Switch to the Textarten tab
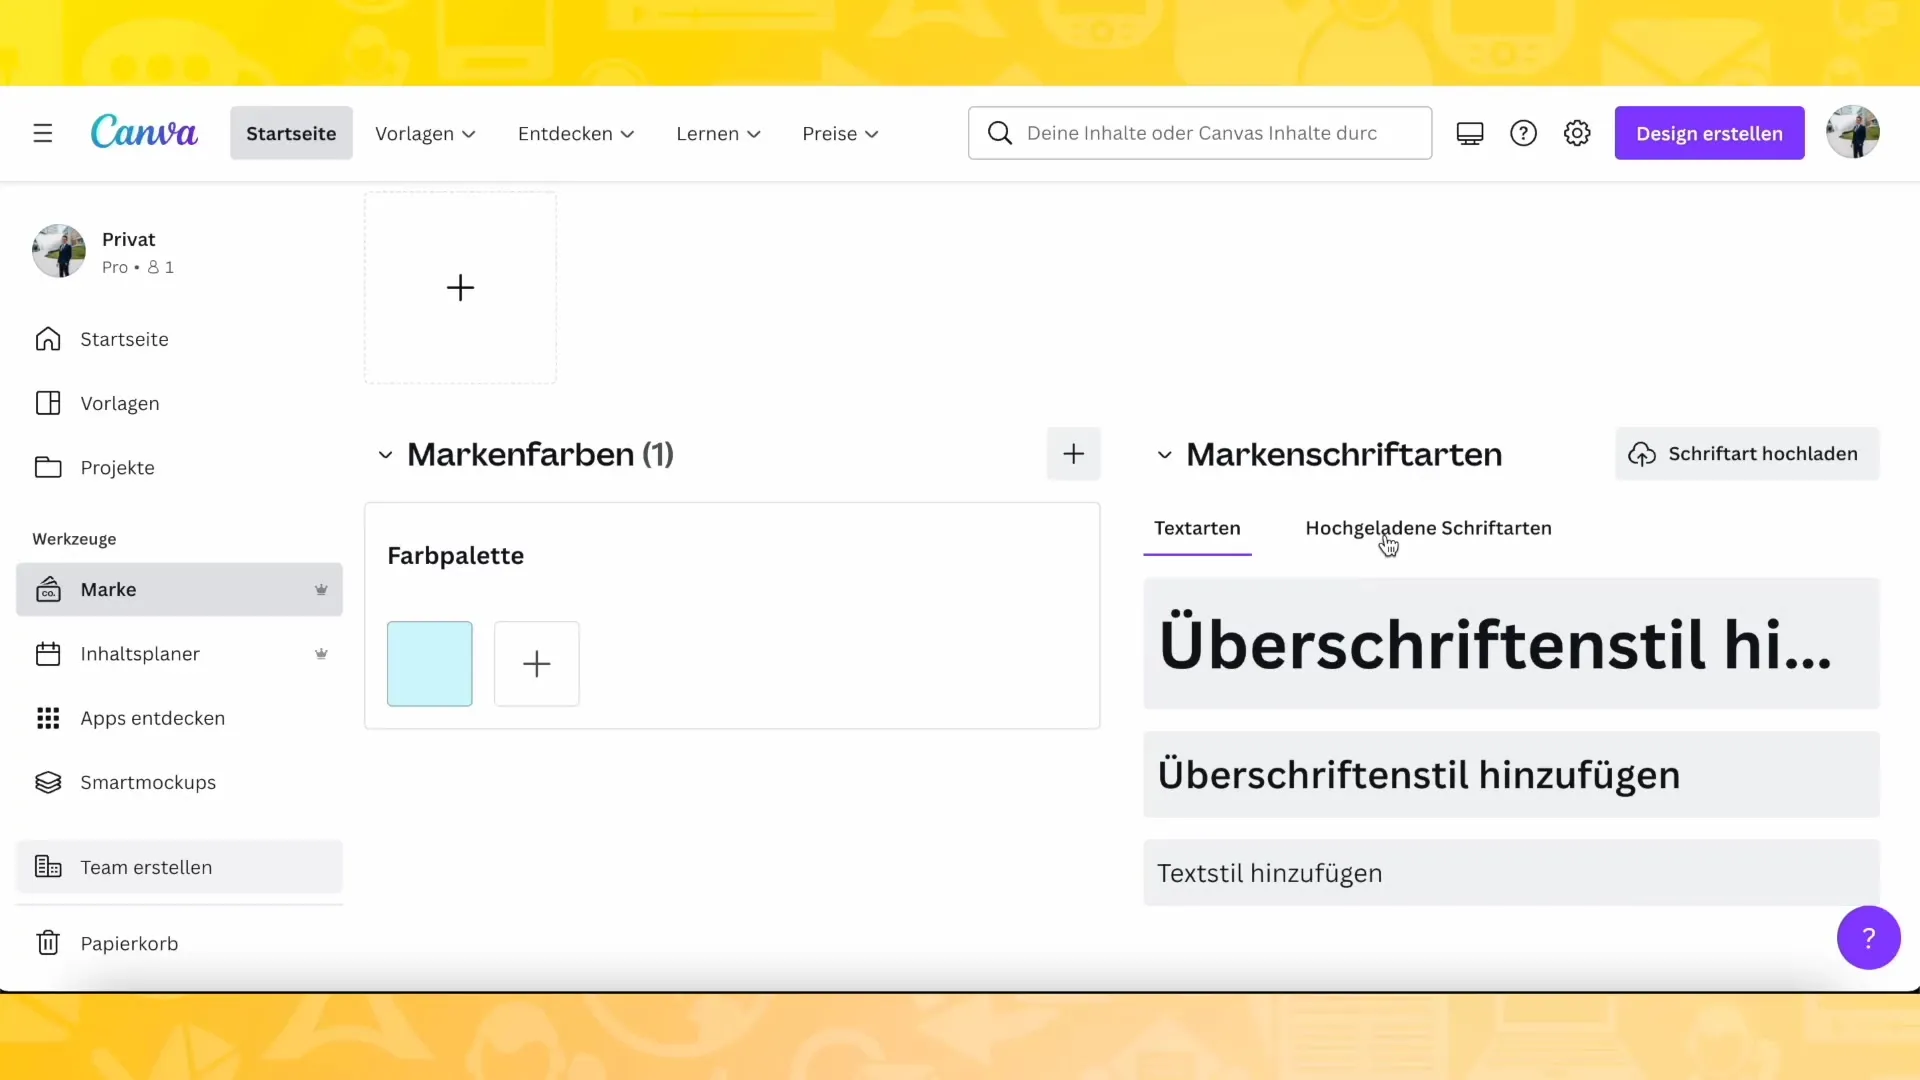Image resolution: width=1920 pixels, height=1080 pixels. pyautogui.click(x=1197, y=528)
